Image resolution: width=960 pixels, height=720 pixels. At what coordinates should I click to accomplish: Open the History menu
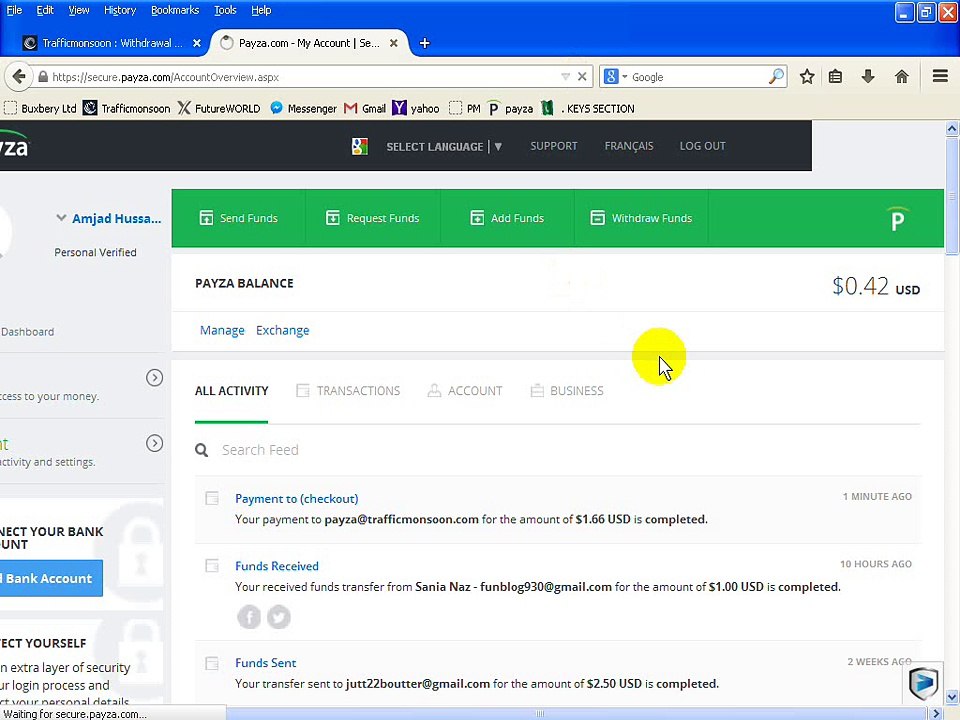tap(119, 10)
